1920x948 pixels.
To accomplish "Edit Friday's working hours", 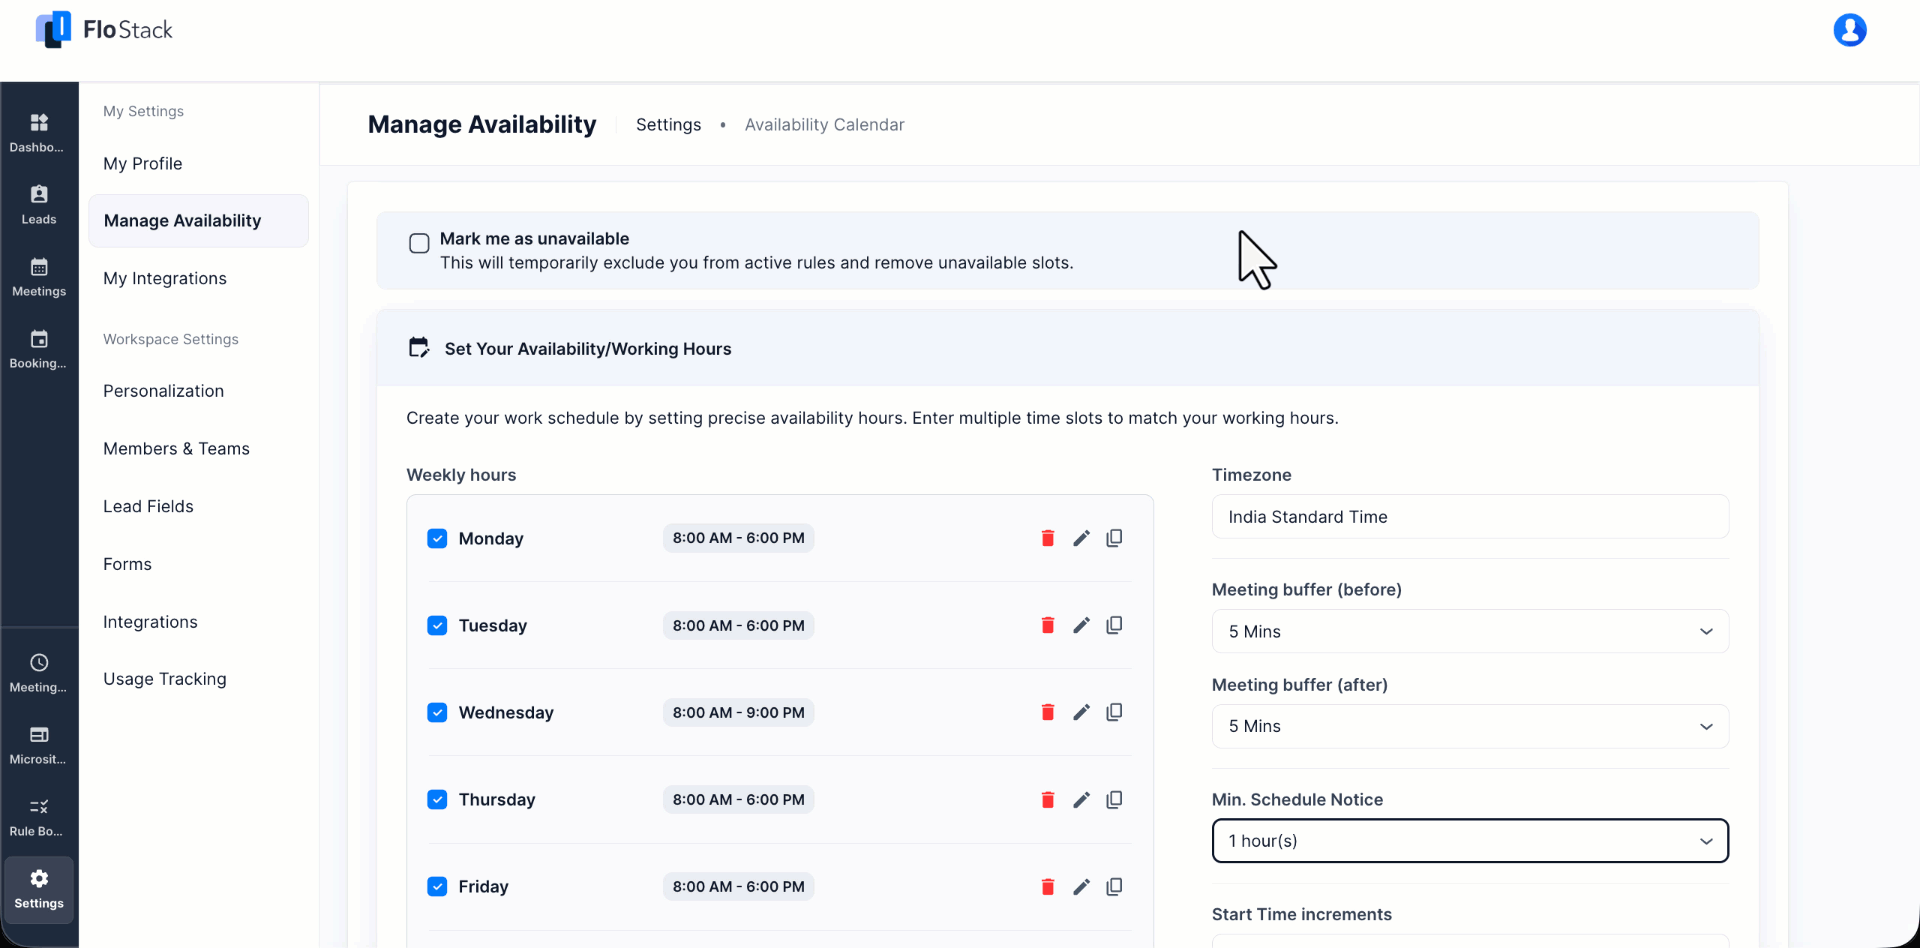I will (x=1081, y=886).
